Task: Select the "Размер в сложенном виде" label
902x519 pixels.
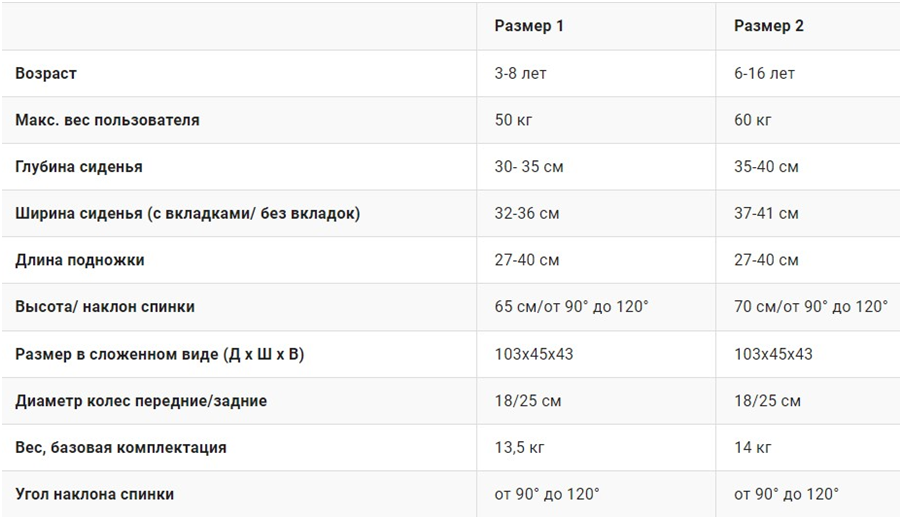Action: pos(159,354)
